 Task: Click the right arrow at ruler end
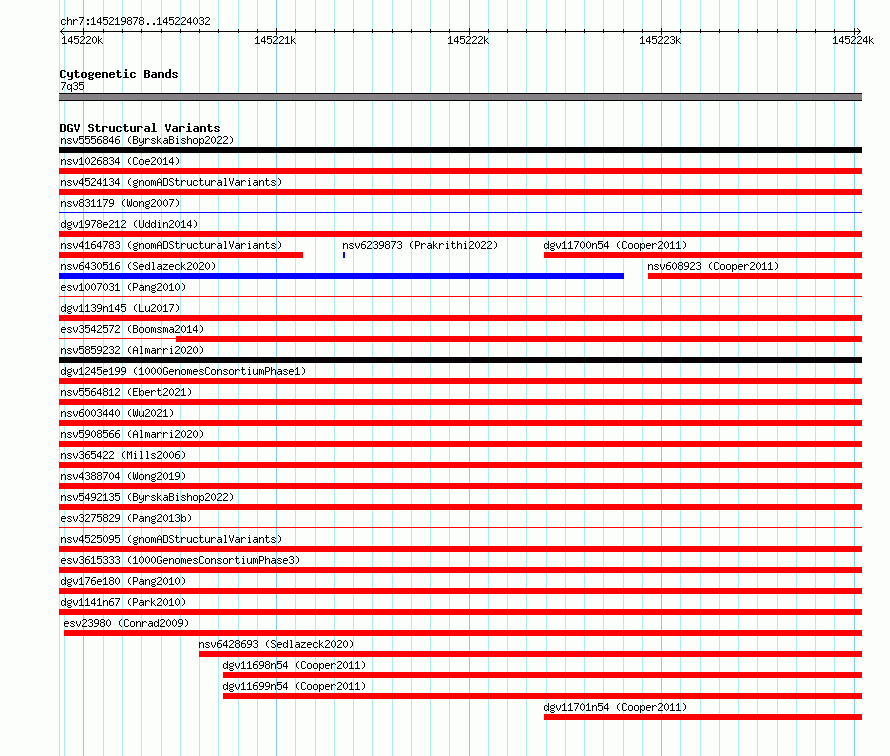point(858,31)
